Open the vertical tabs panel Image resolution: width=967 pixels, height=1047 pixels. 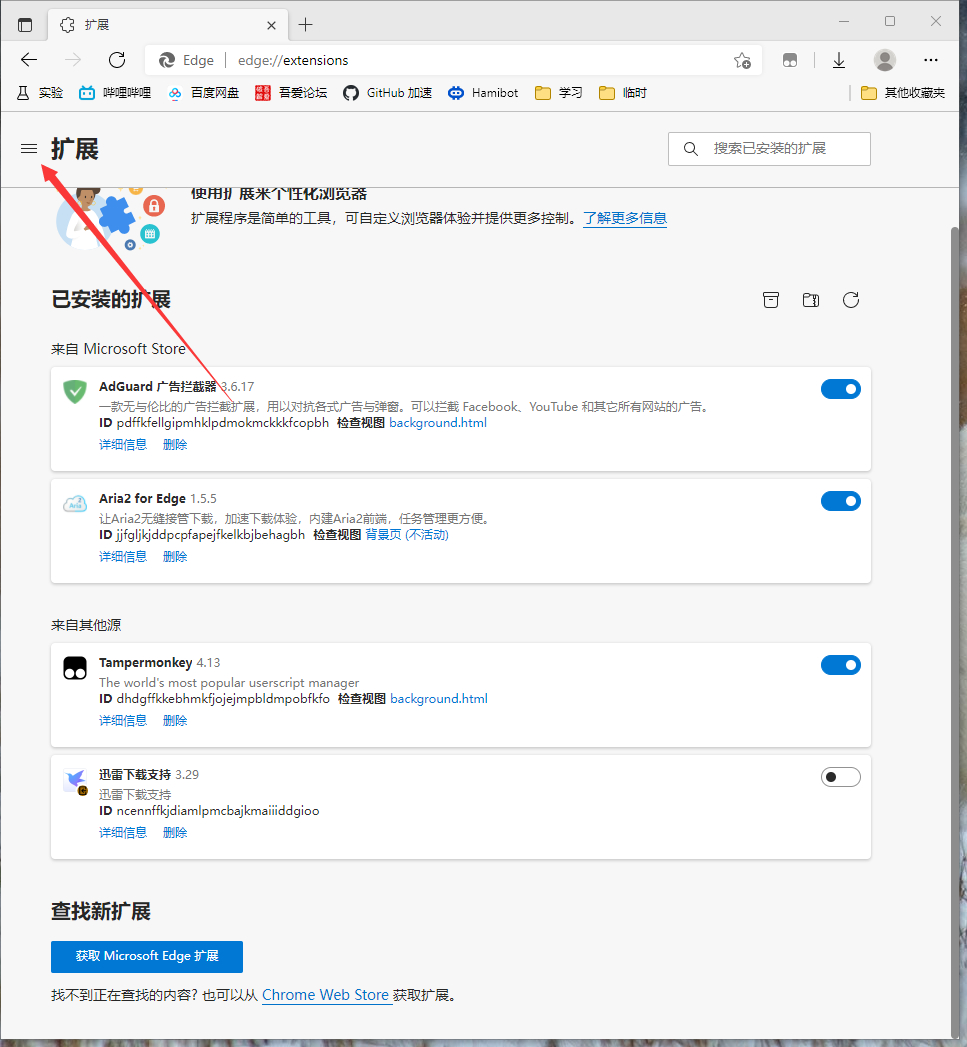coord(25,25)
